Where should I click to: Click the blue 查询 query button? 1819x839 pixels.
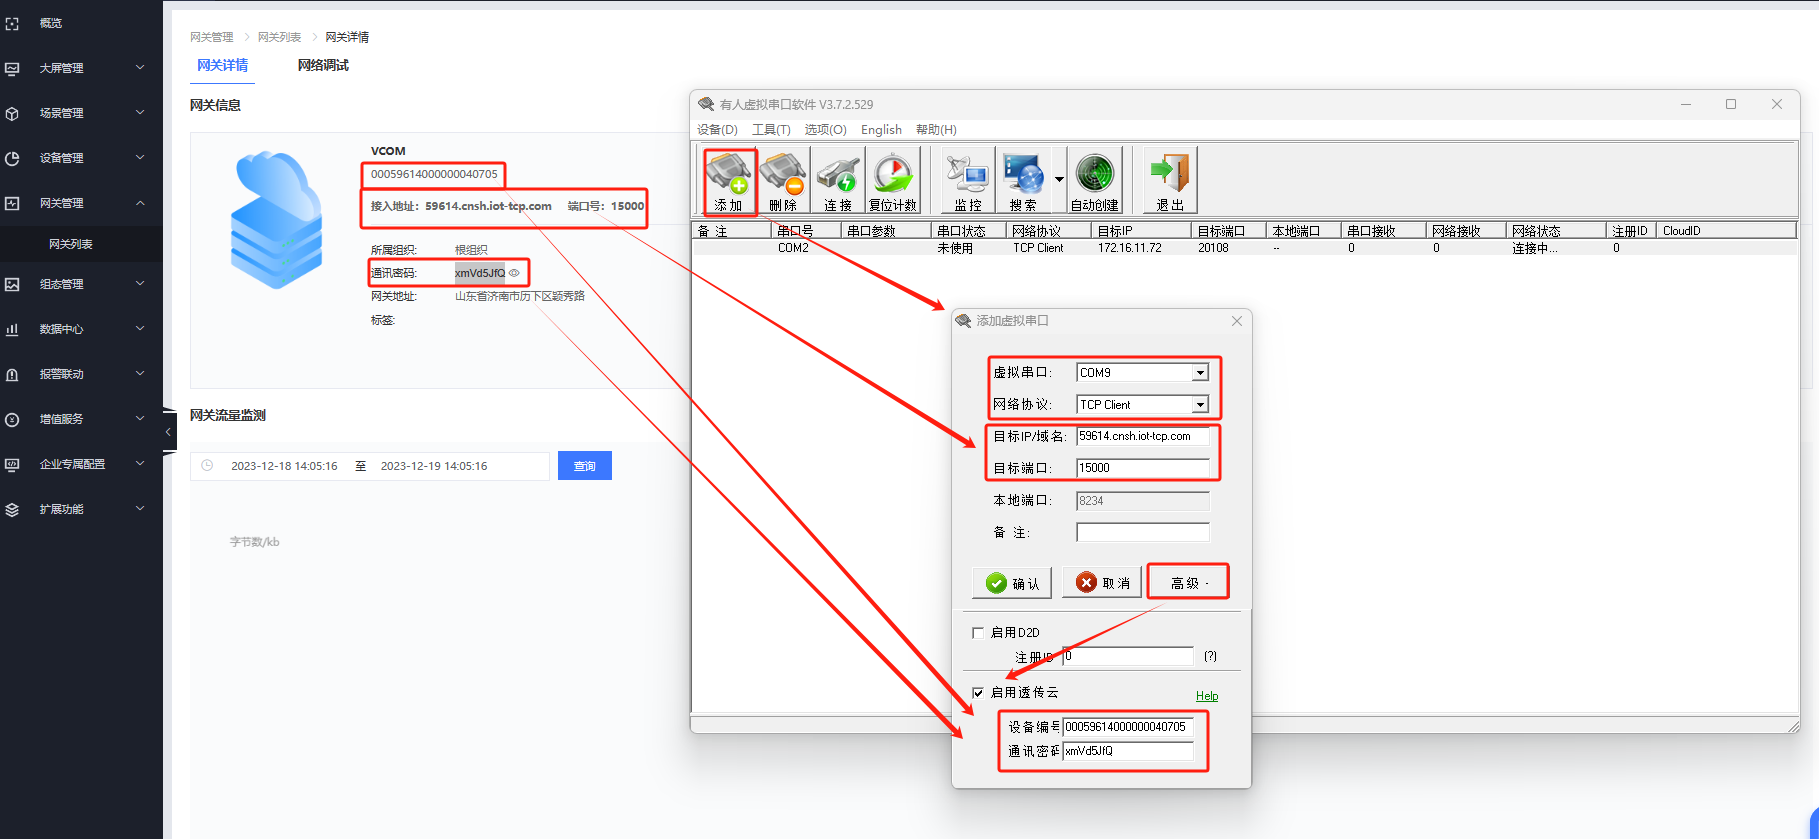pos(585,466)
